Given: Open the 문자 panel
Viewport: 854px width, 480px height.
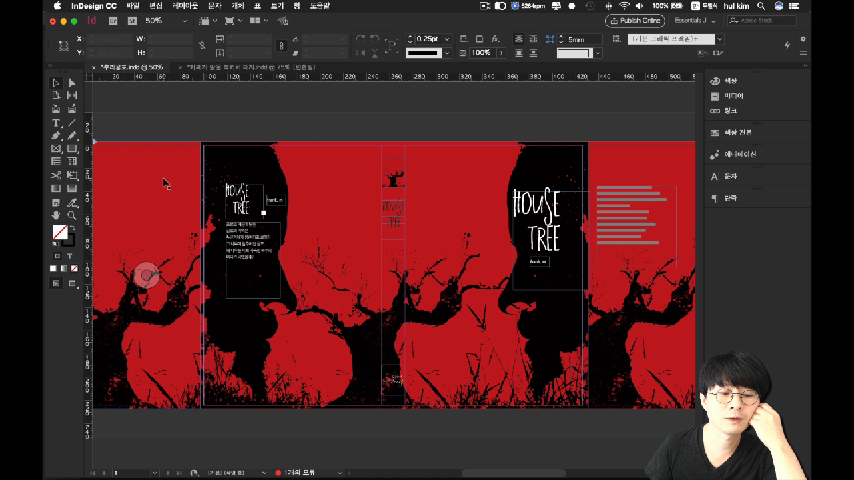Looking at the screenshot, I should coord(730,177).
